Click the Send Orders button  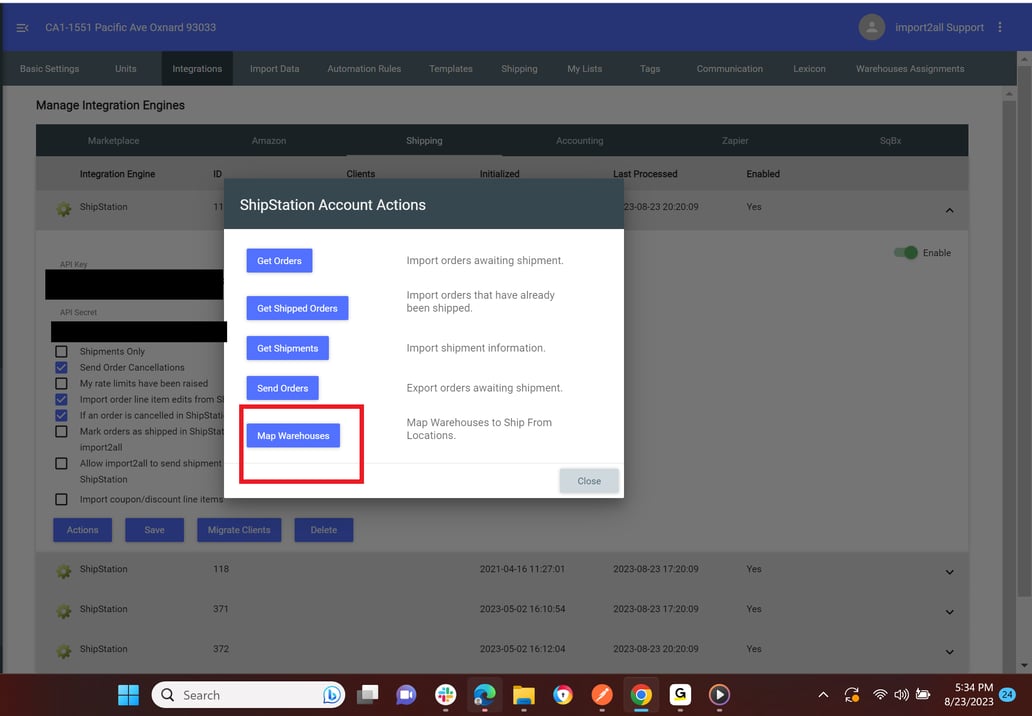point(282,388)
